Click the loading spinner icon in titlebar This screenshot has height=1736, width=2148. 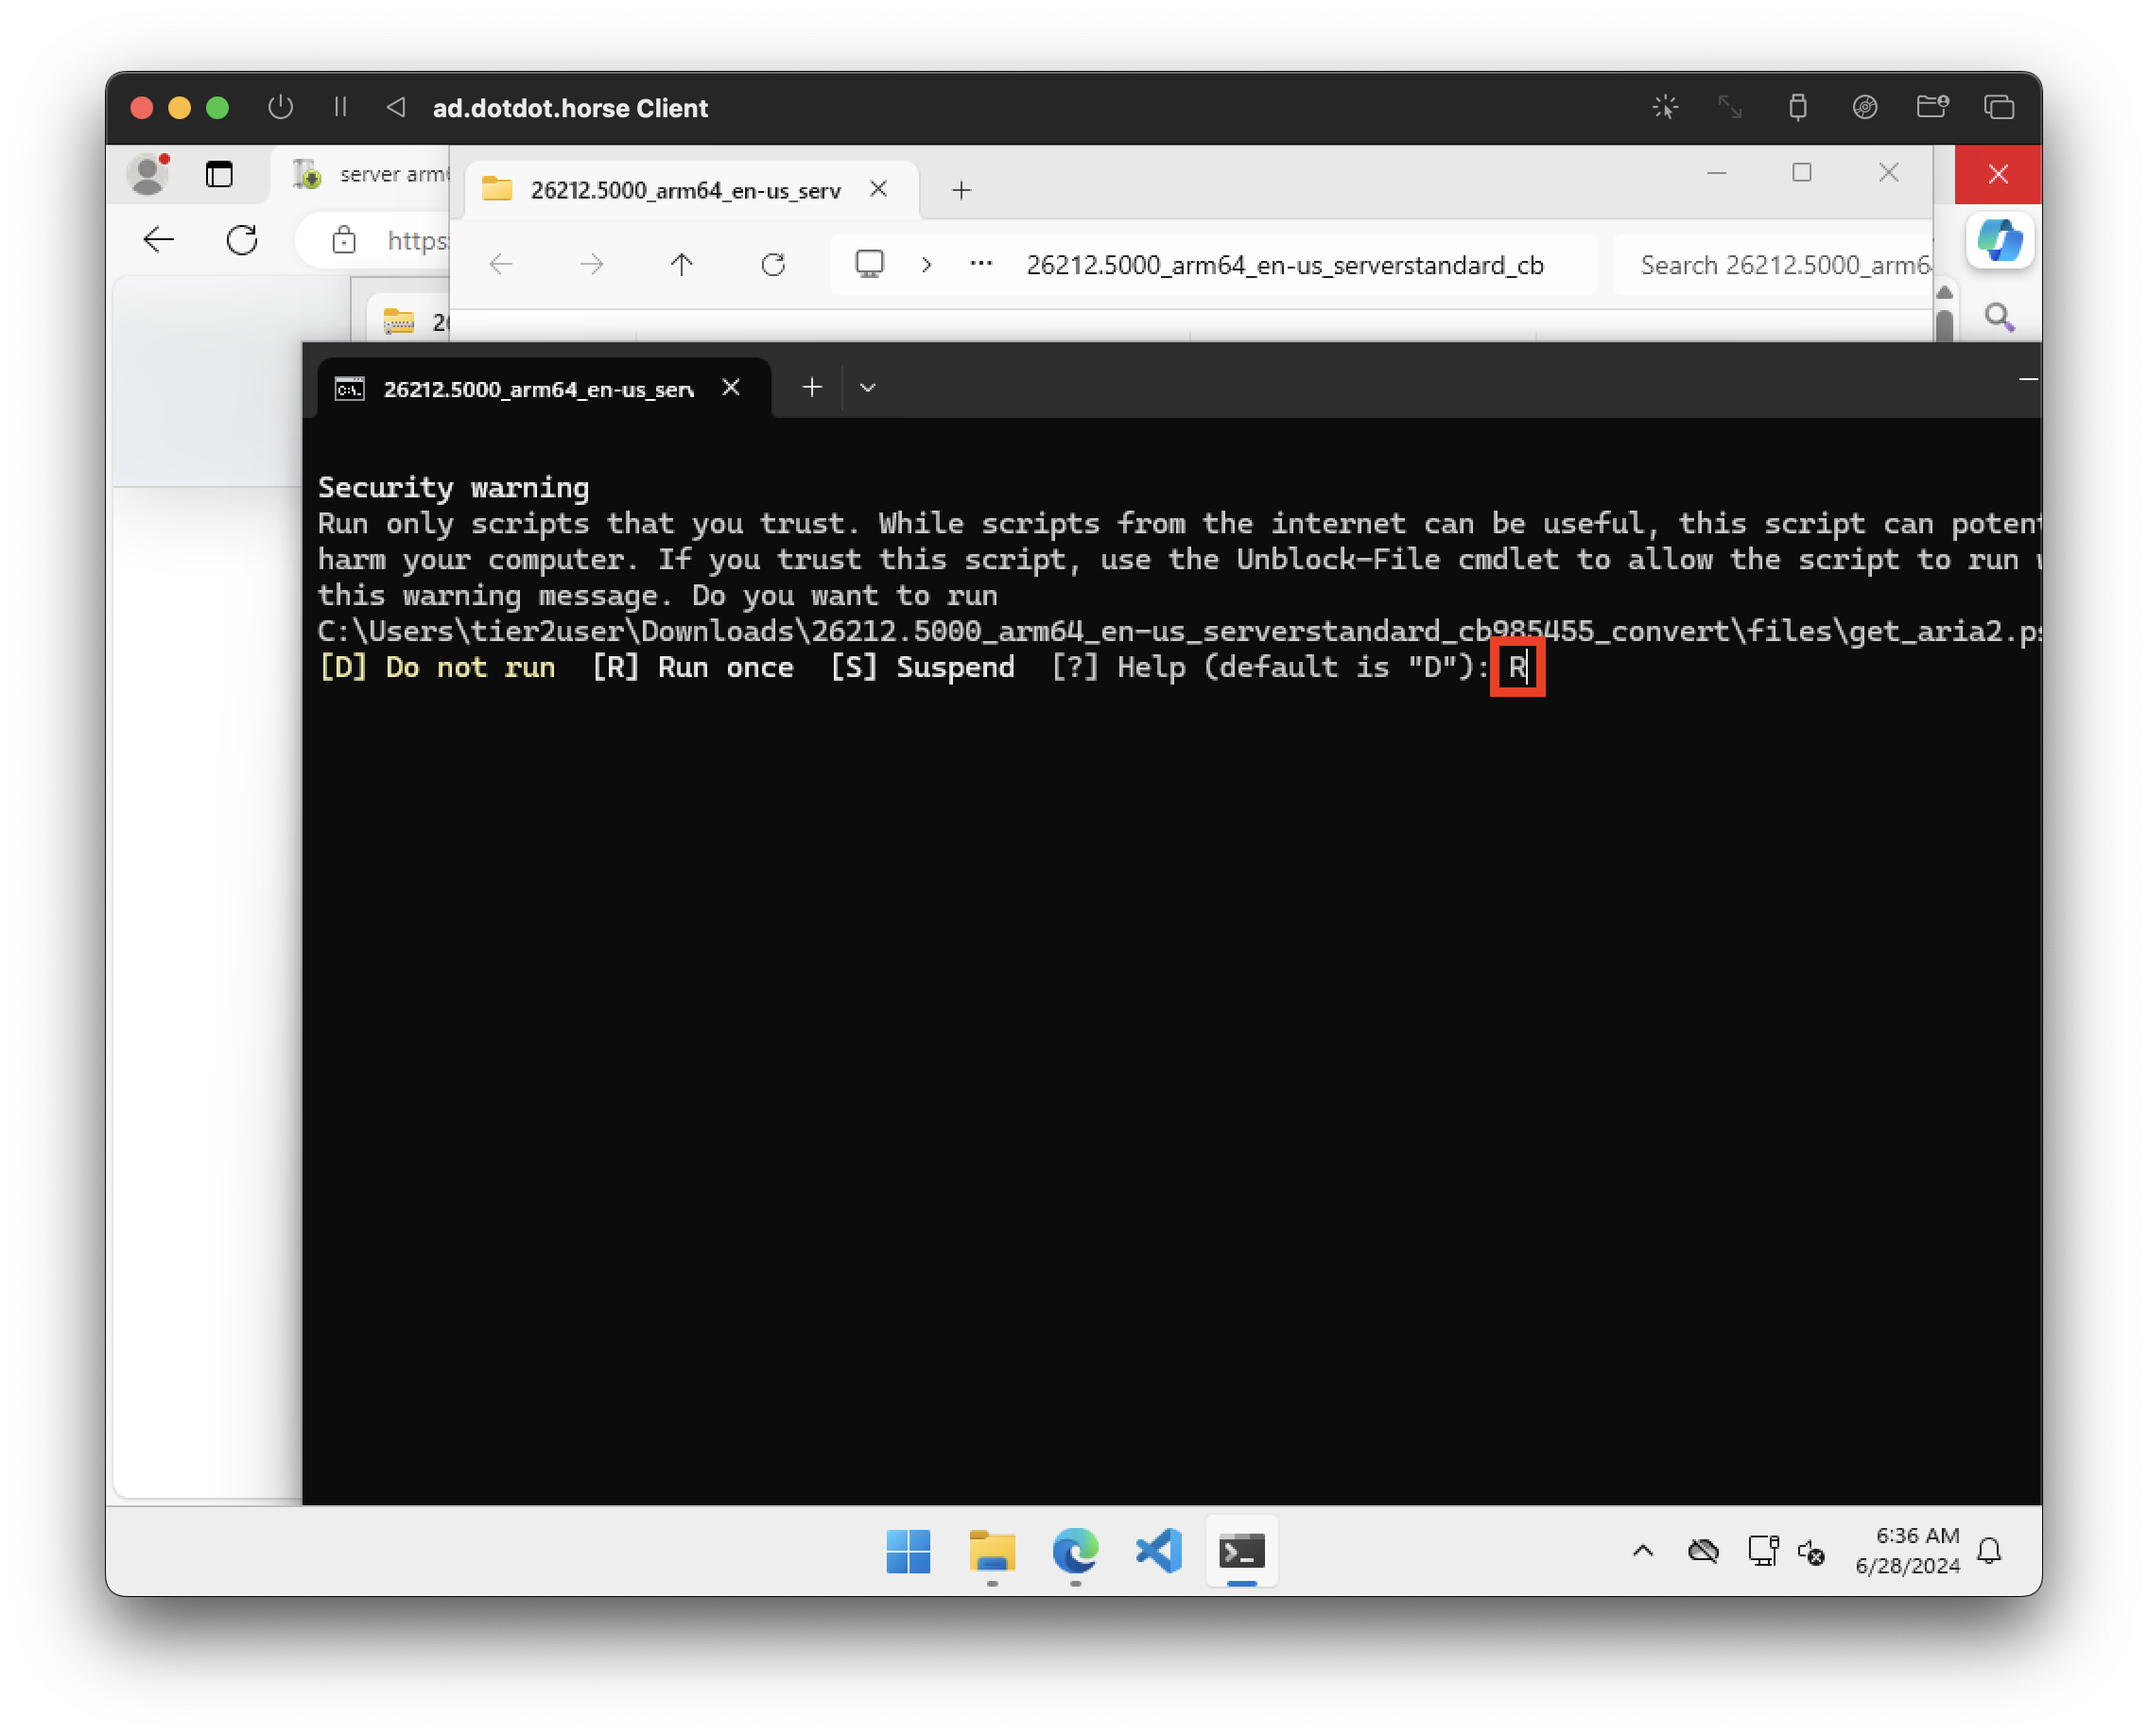coord(1665,107)
